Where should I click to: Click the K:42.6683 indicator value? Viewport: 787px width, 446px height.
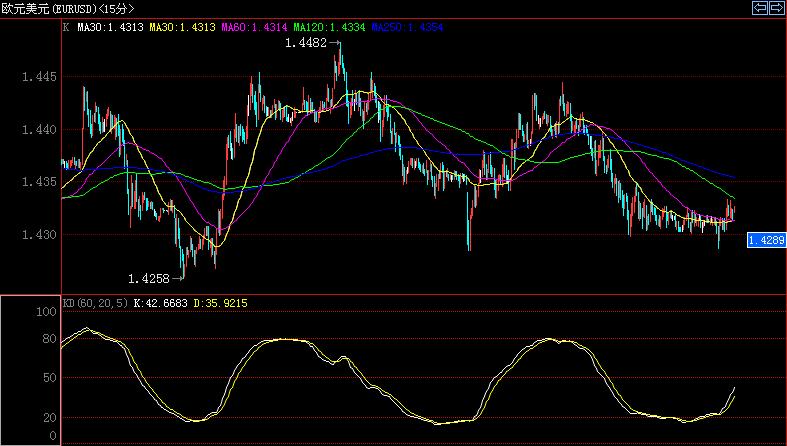point(161,303)
